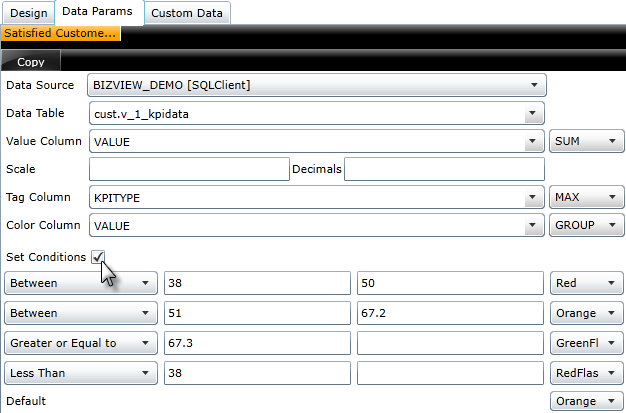Change the GROUP aggregate dropdown

586,225
